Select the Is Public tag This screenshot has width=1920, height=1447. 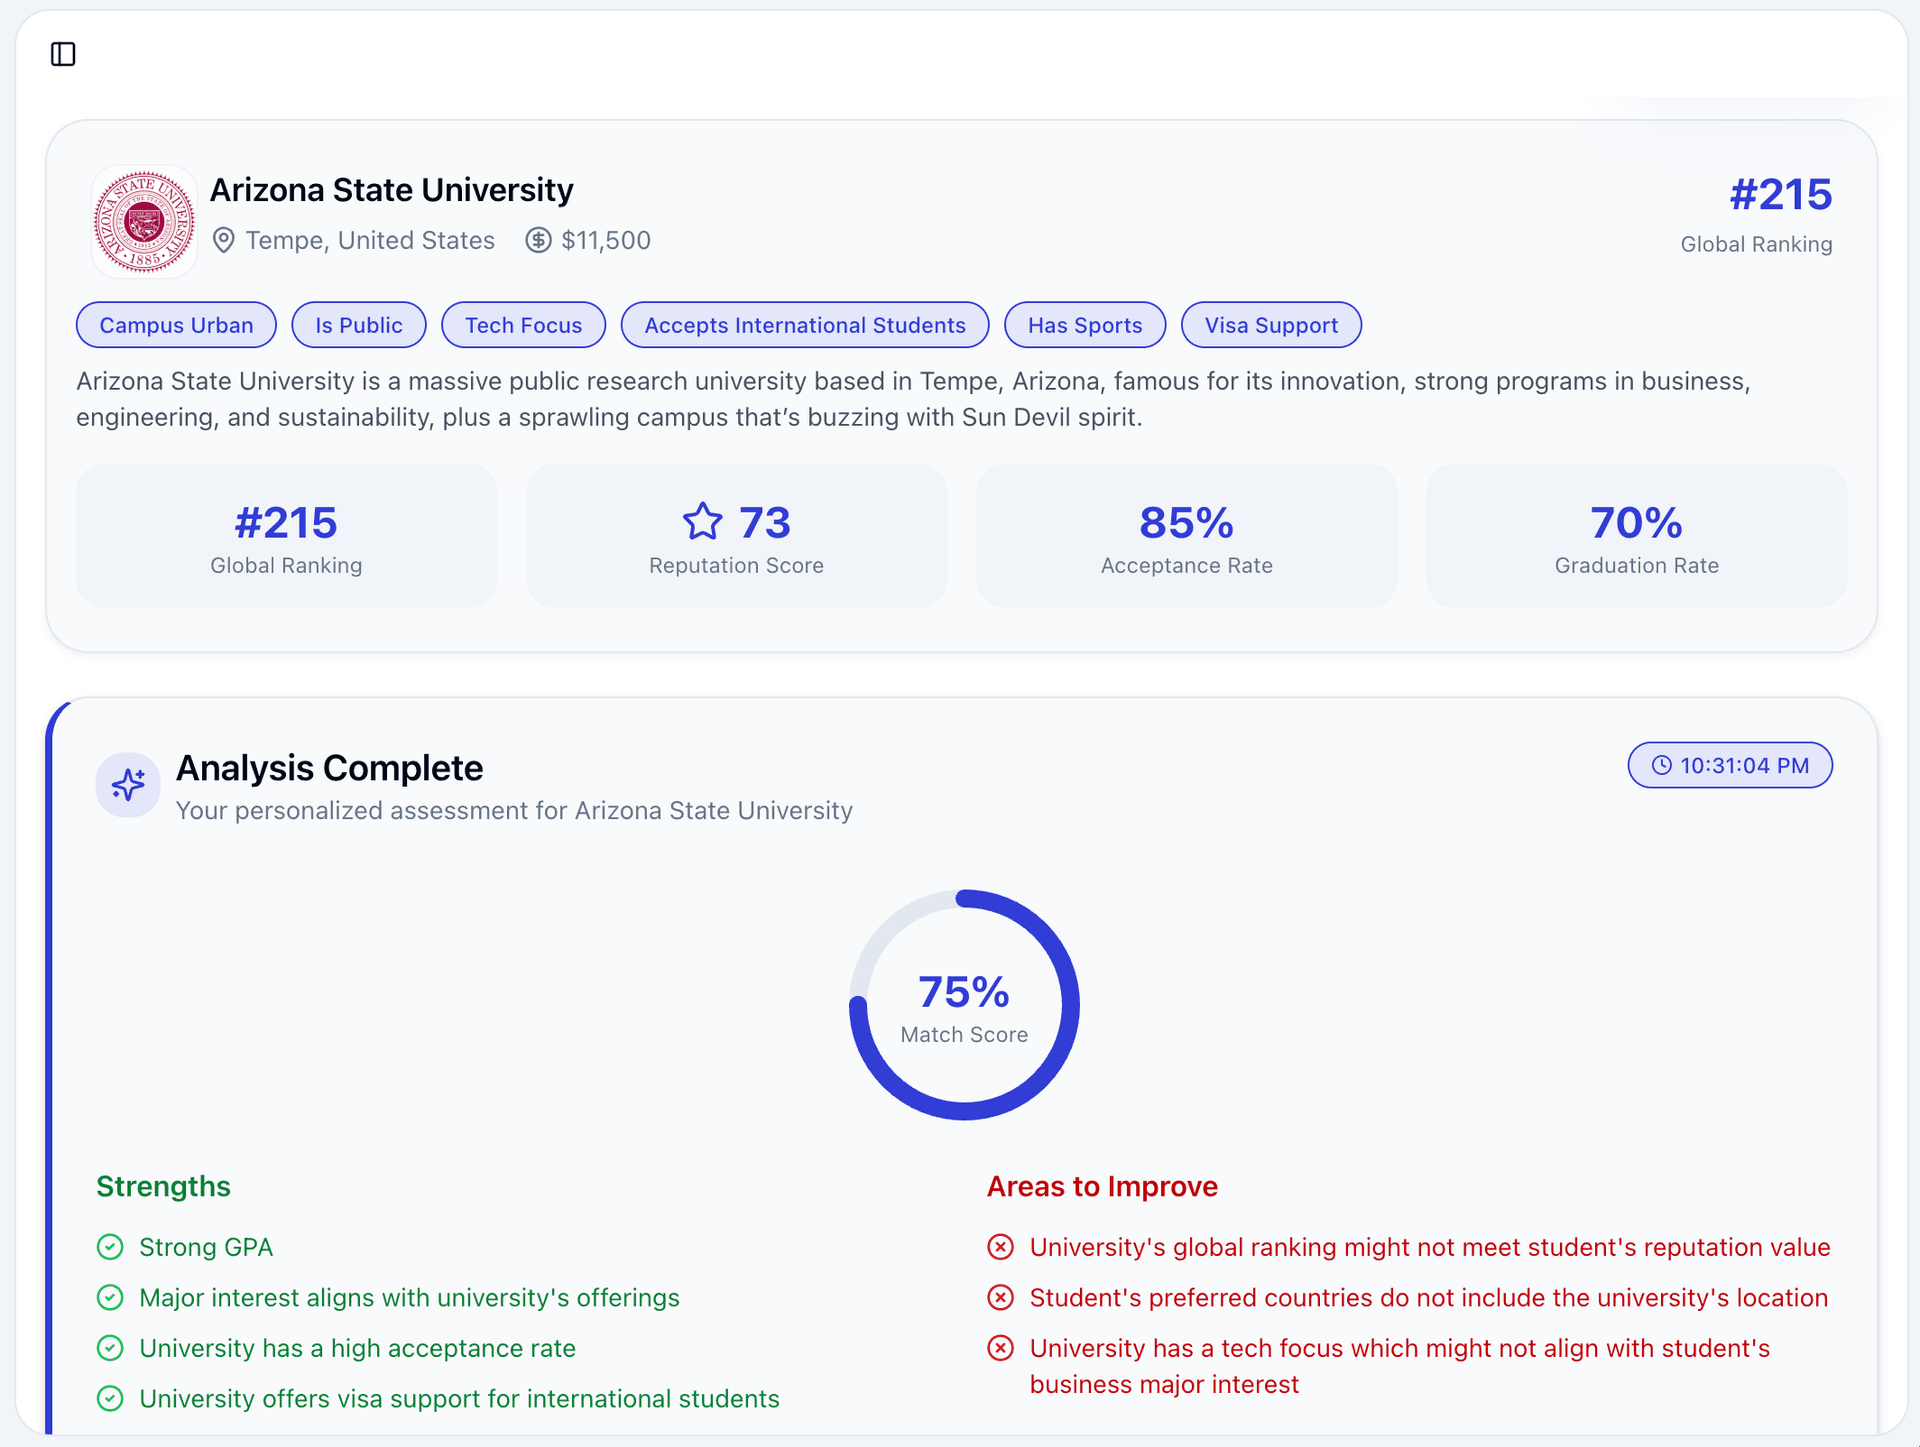coord(359,325)
